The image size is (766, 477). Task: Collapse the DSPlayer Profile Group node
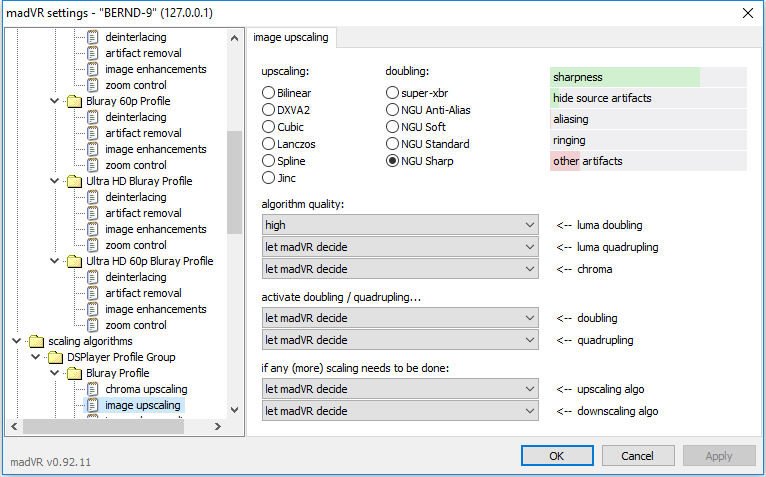[36, 357]
